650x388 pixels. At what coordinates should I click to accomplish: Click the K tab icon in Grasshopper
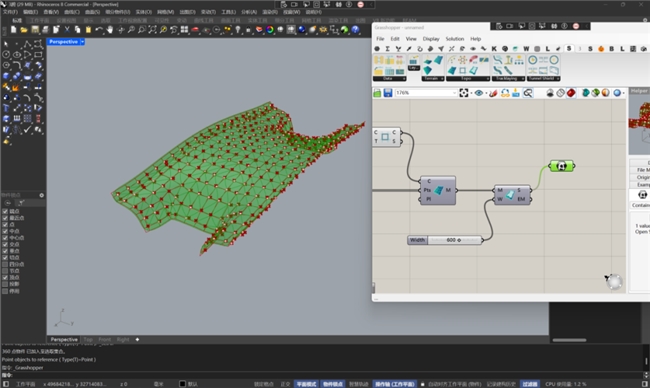494,48
